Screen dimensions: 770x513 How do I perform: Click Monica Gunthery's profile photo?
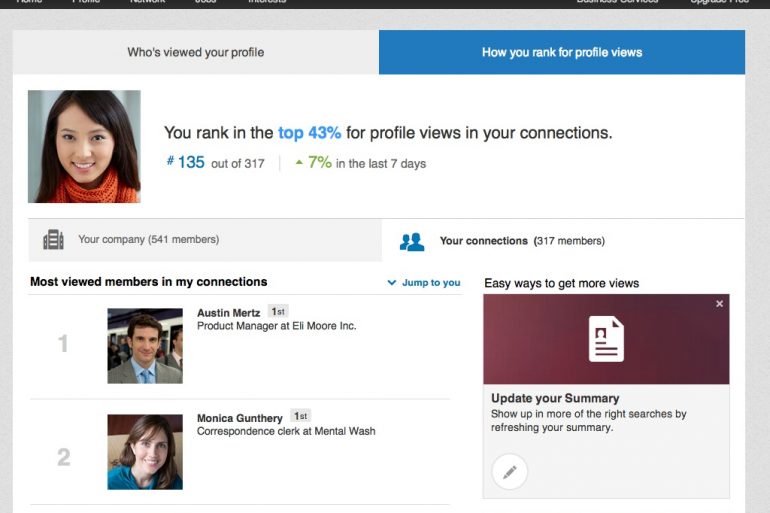[145, 451]
